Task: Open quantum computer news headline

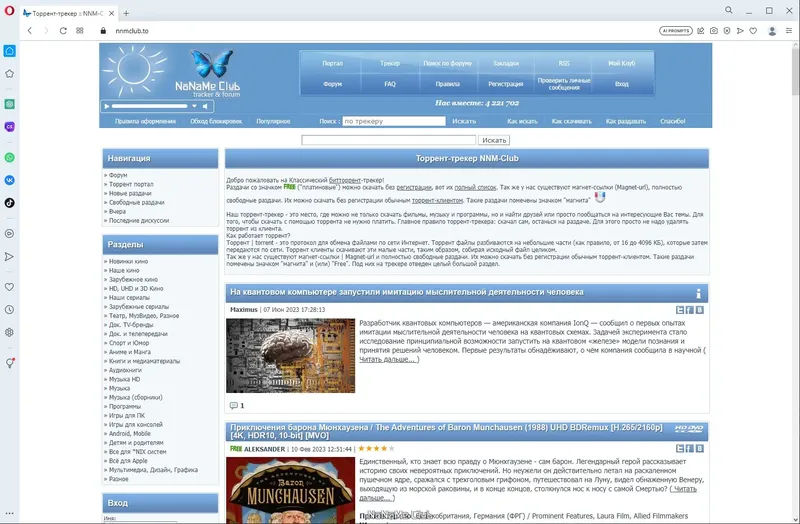Action: tap(407, 292)
